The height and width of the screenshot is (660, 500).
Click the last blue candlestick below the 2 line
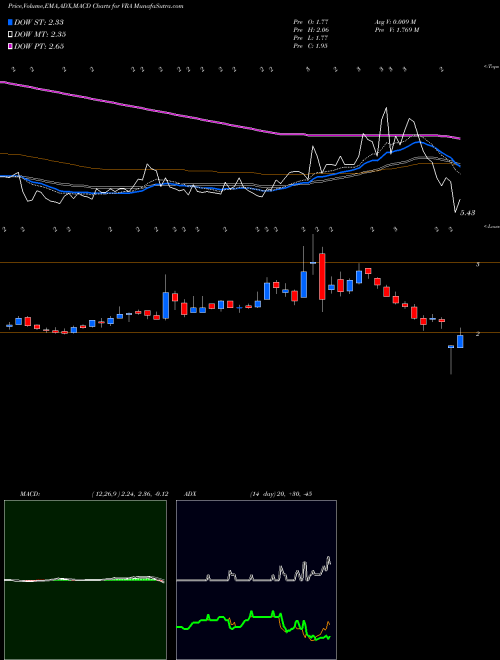[x=460, y=341]
